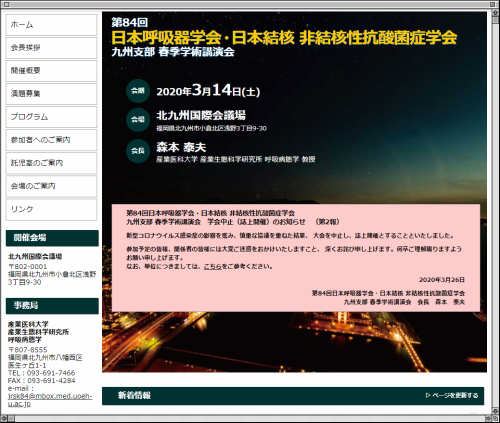The height and width of the screenshot is (423, 500).
Task: Open 参加者へのご案内 menu item
Action: (51, 140)
